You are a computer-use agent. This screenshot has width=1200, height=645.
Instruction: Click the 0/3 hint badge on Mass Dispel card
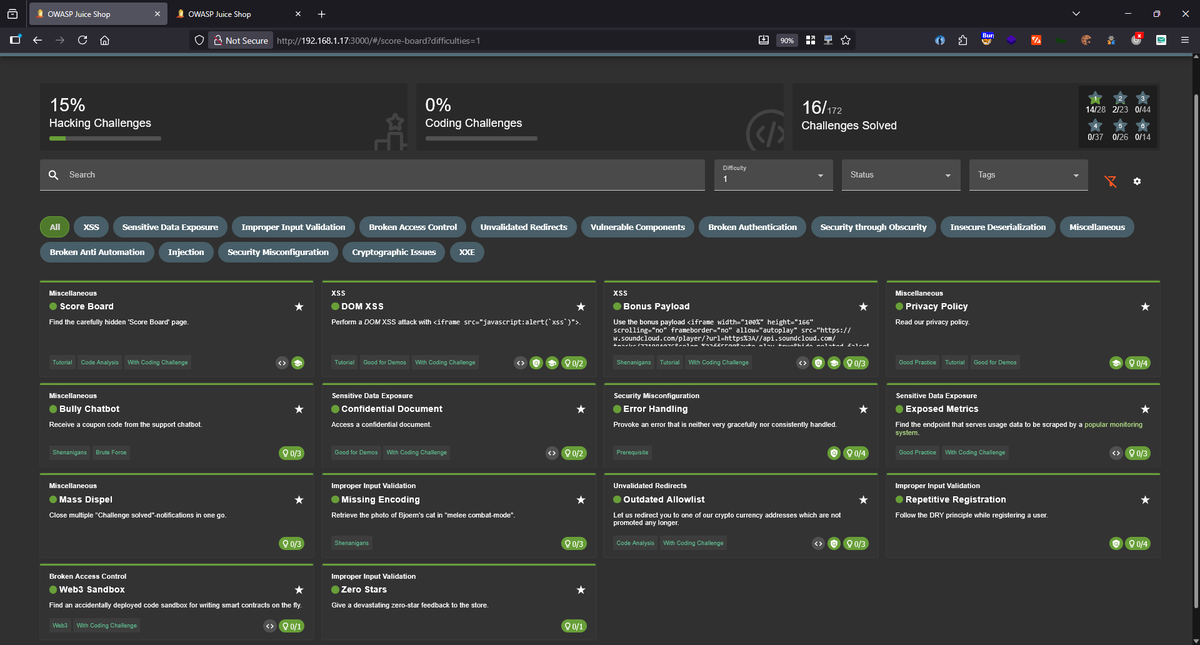point(291,544)
